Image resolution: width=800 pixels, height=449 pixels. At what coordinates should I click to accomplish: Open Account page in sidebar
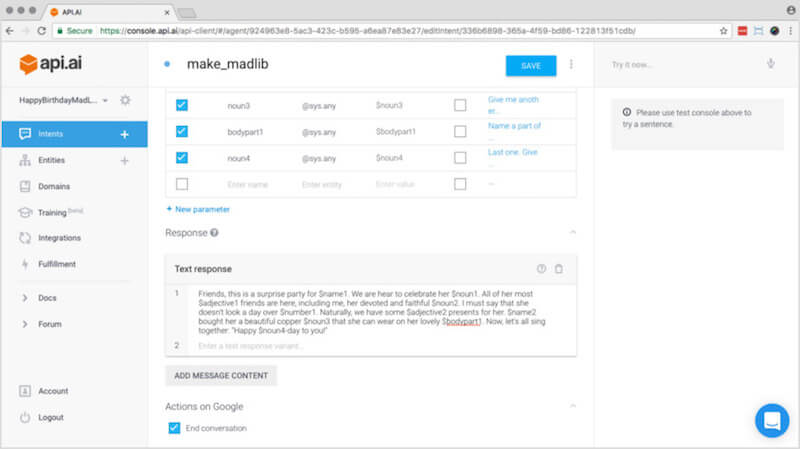pyautogui.click(x=53, y=391)
